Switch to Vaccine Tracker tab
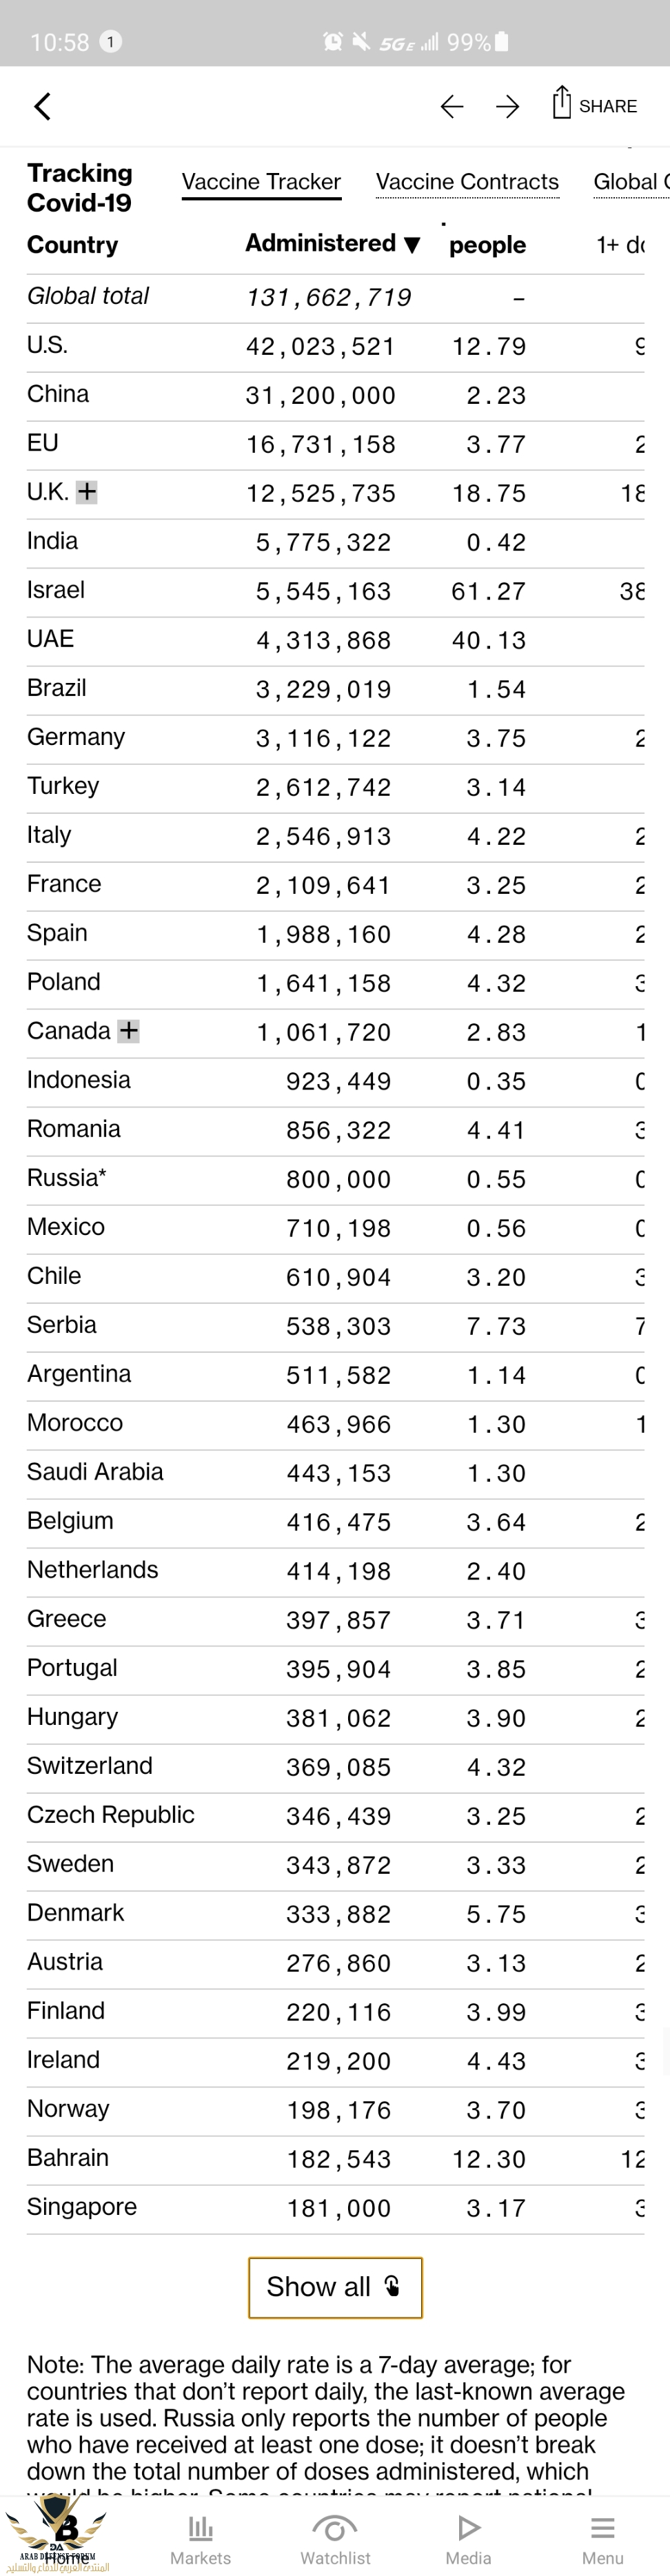 tap(261, 182)
